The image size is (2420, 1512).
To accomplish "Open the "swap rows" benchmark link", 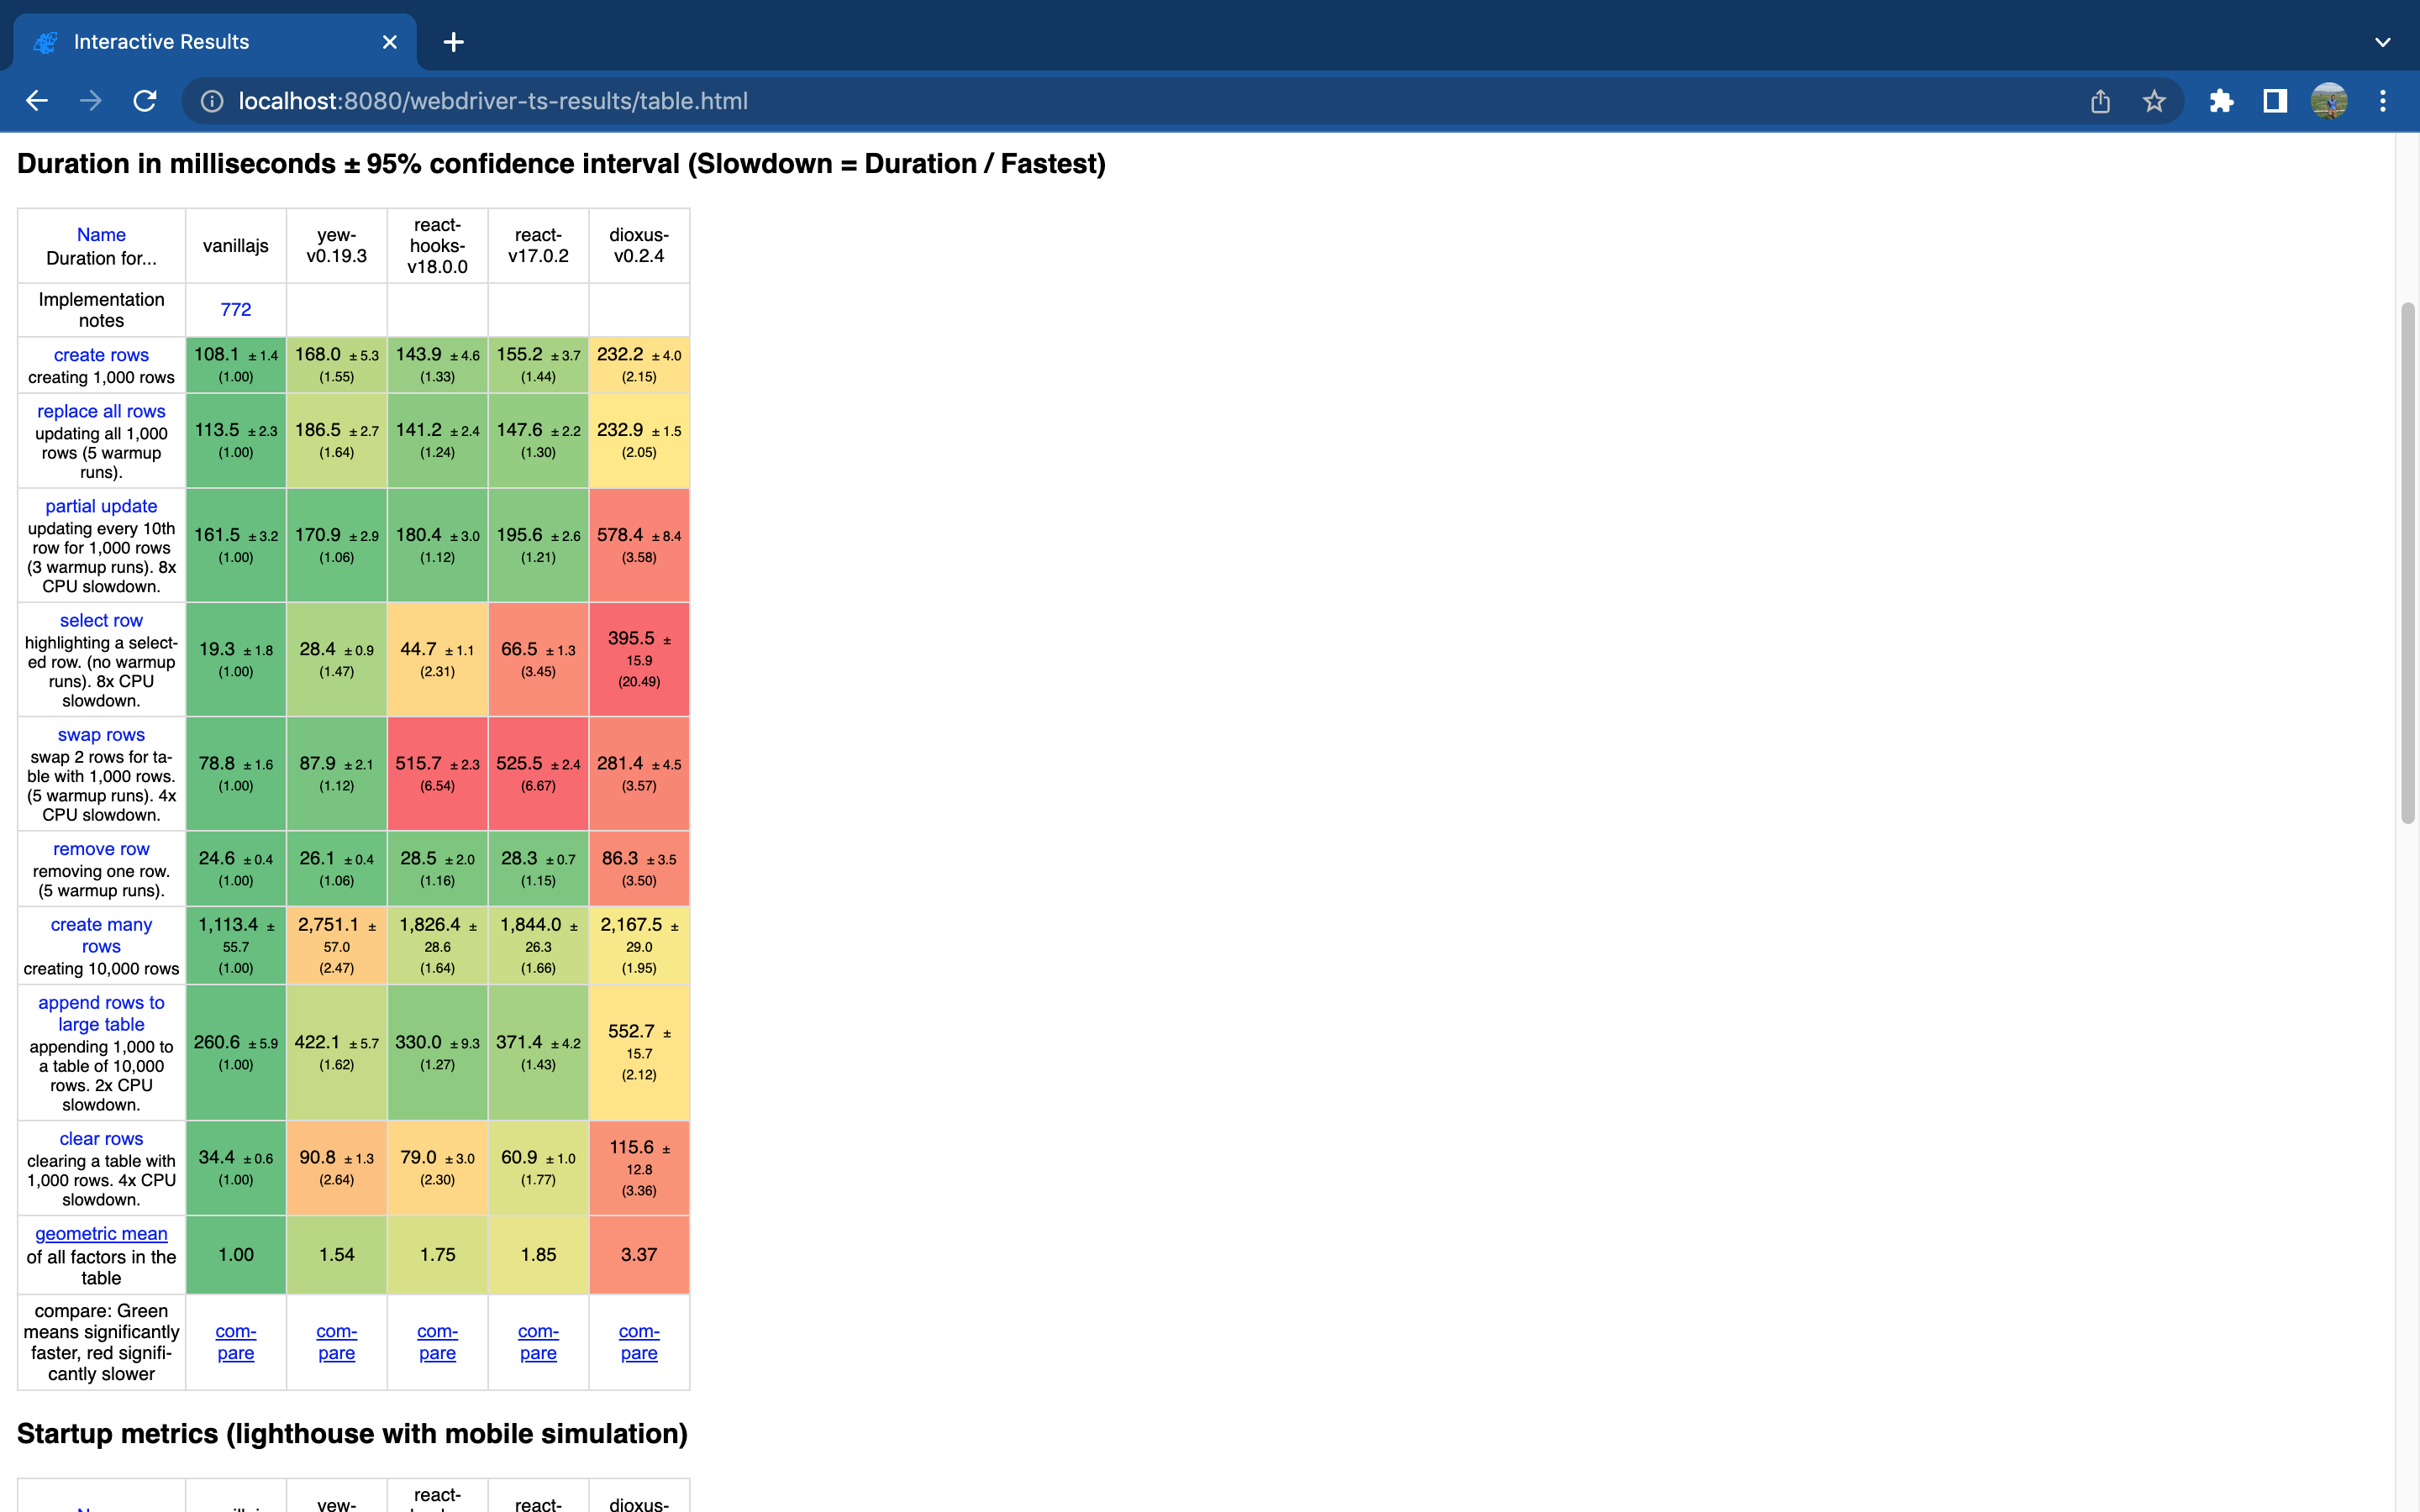I will [100, 734].
